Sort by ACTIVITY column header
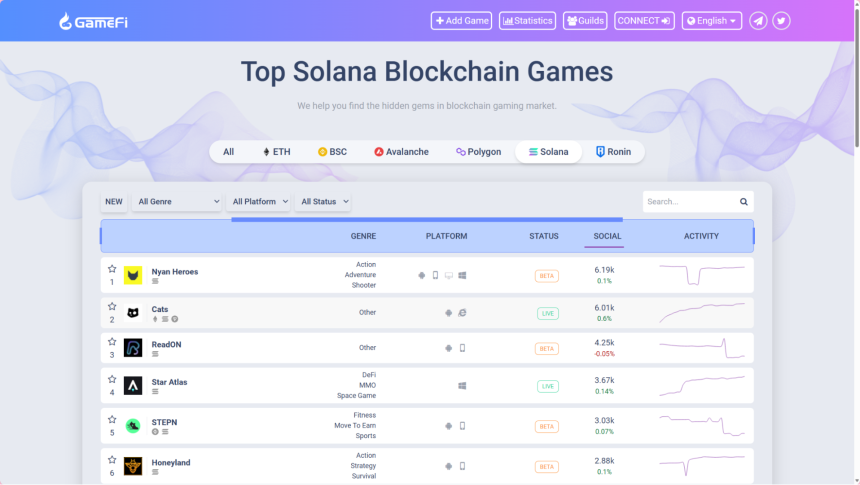The image size is (860, 485). [x=701, y=236]
